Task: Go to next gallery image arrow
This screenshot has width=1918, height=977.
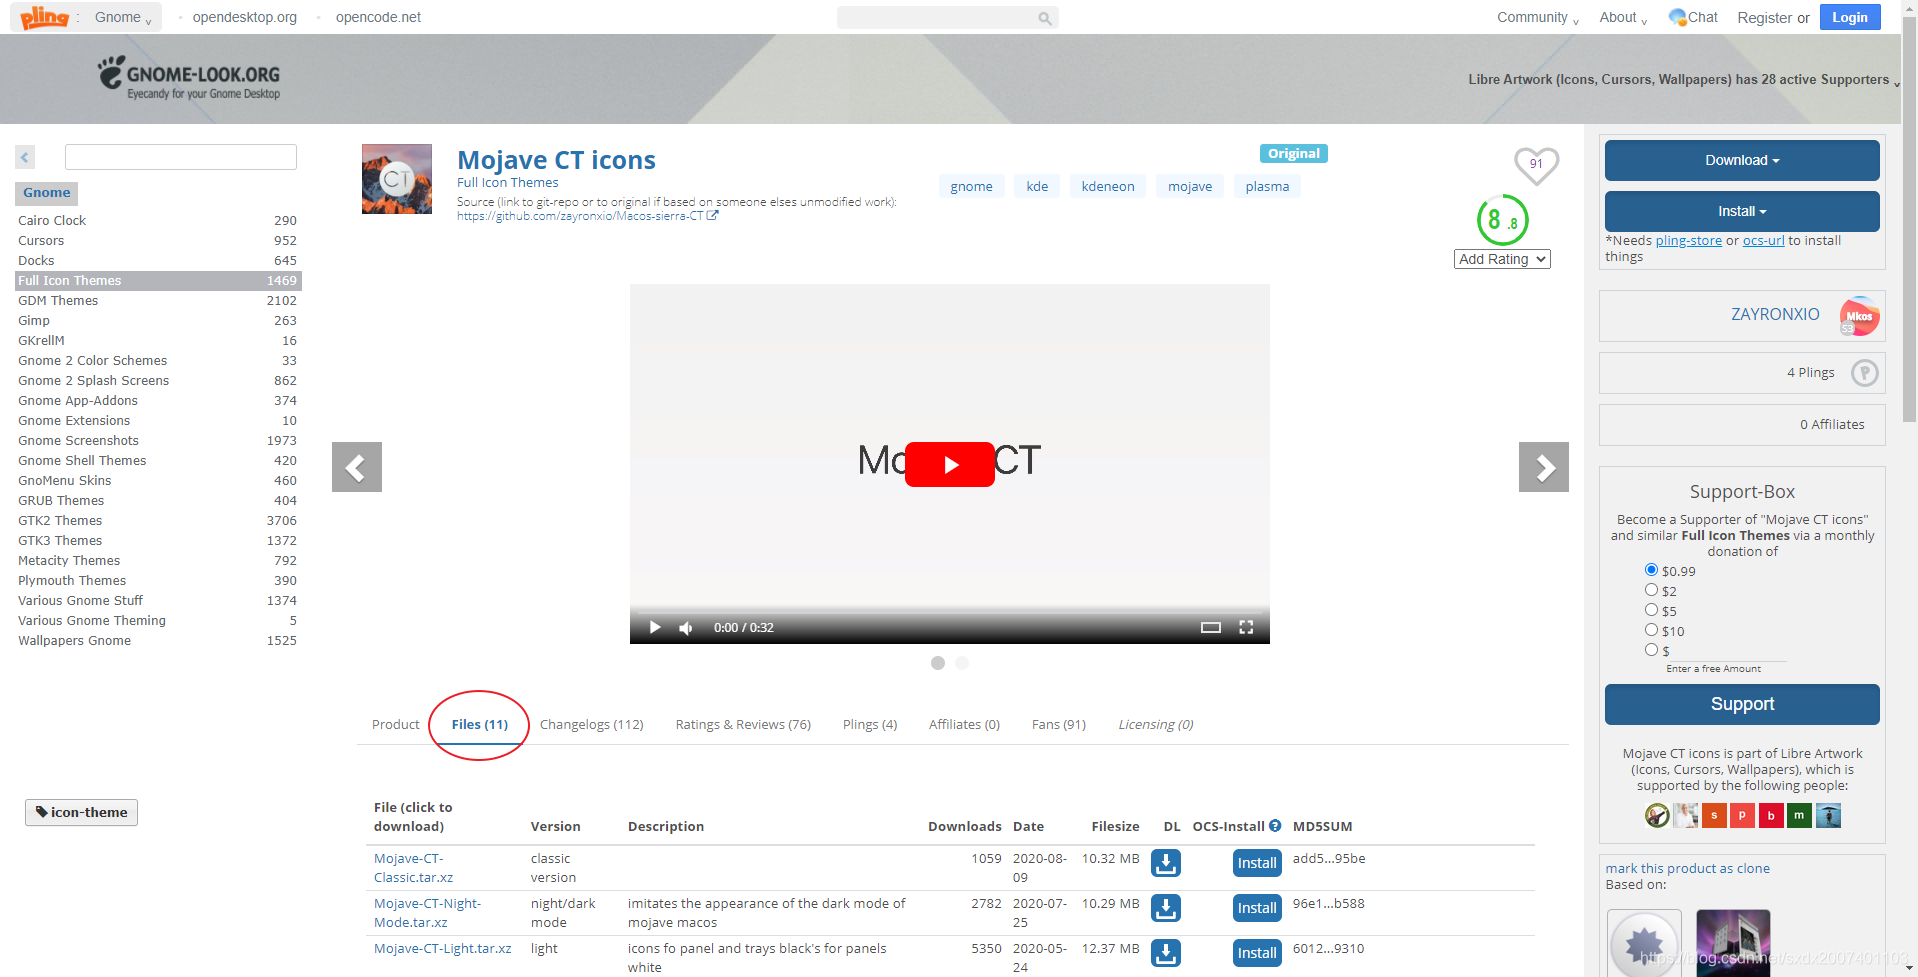Action: click(x=1544, y=467)
